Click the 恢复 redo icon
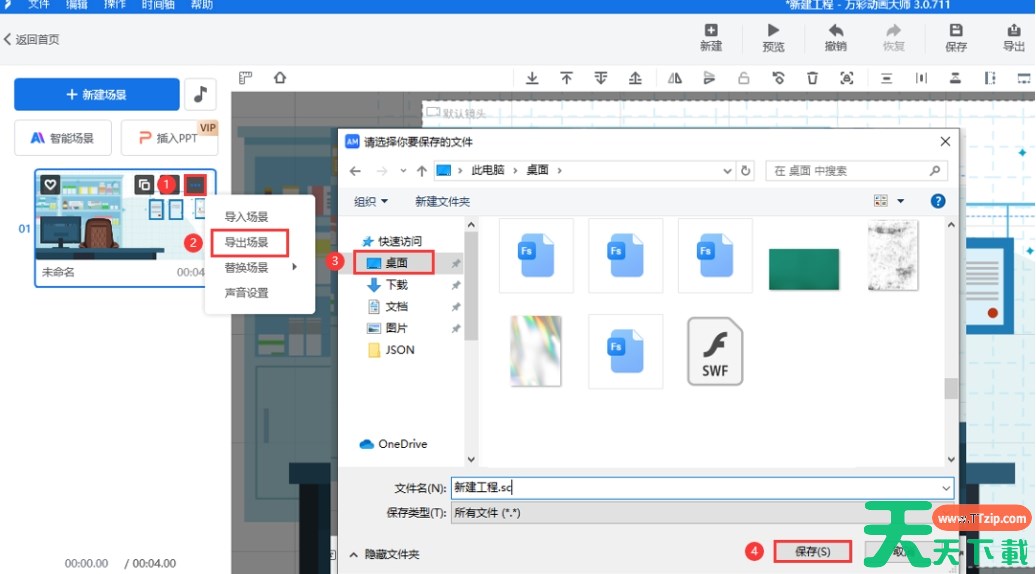Screen dimensions: 1036x574 [x=893, y=30]
